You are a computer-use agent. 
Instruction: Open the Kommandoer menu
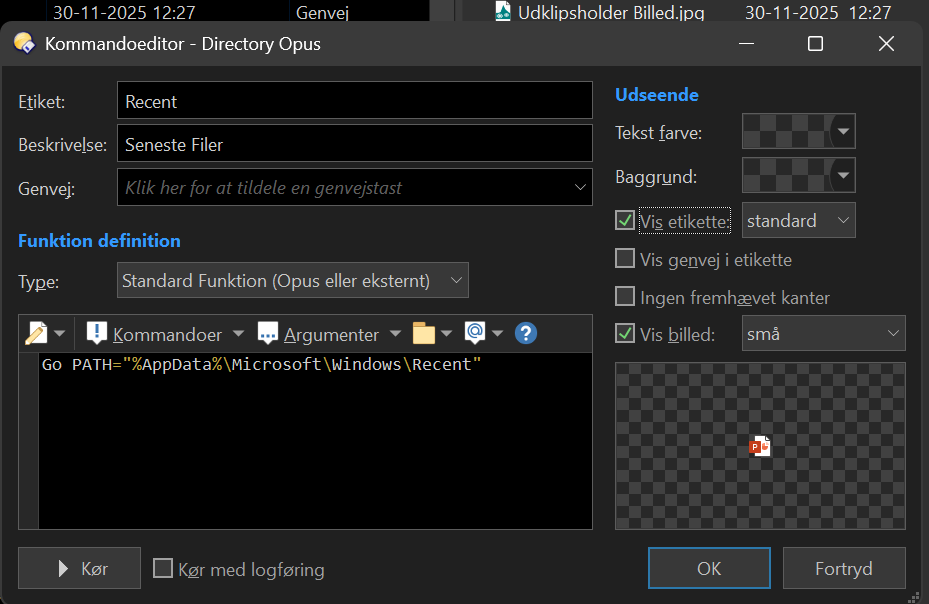coord(167,334)
